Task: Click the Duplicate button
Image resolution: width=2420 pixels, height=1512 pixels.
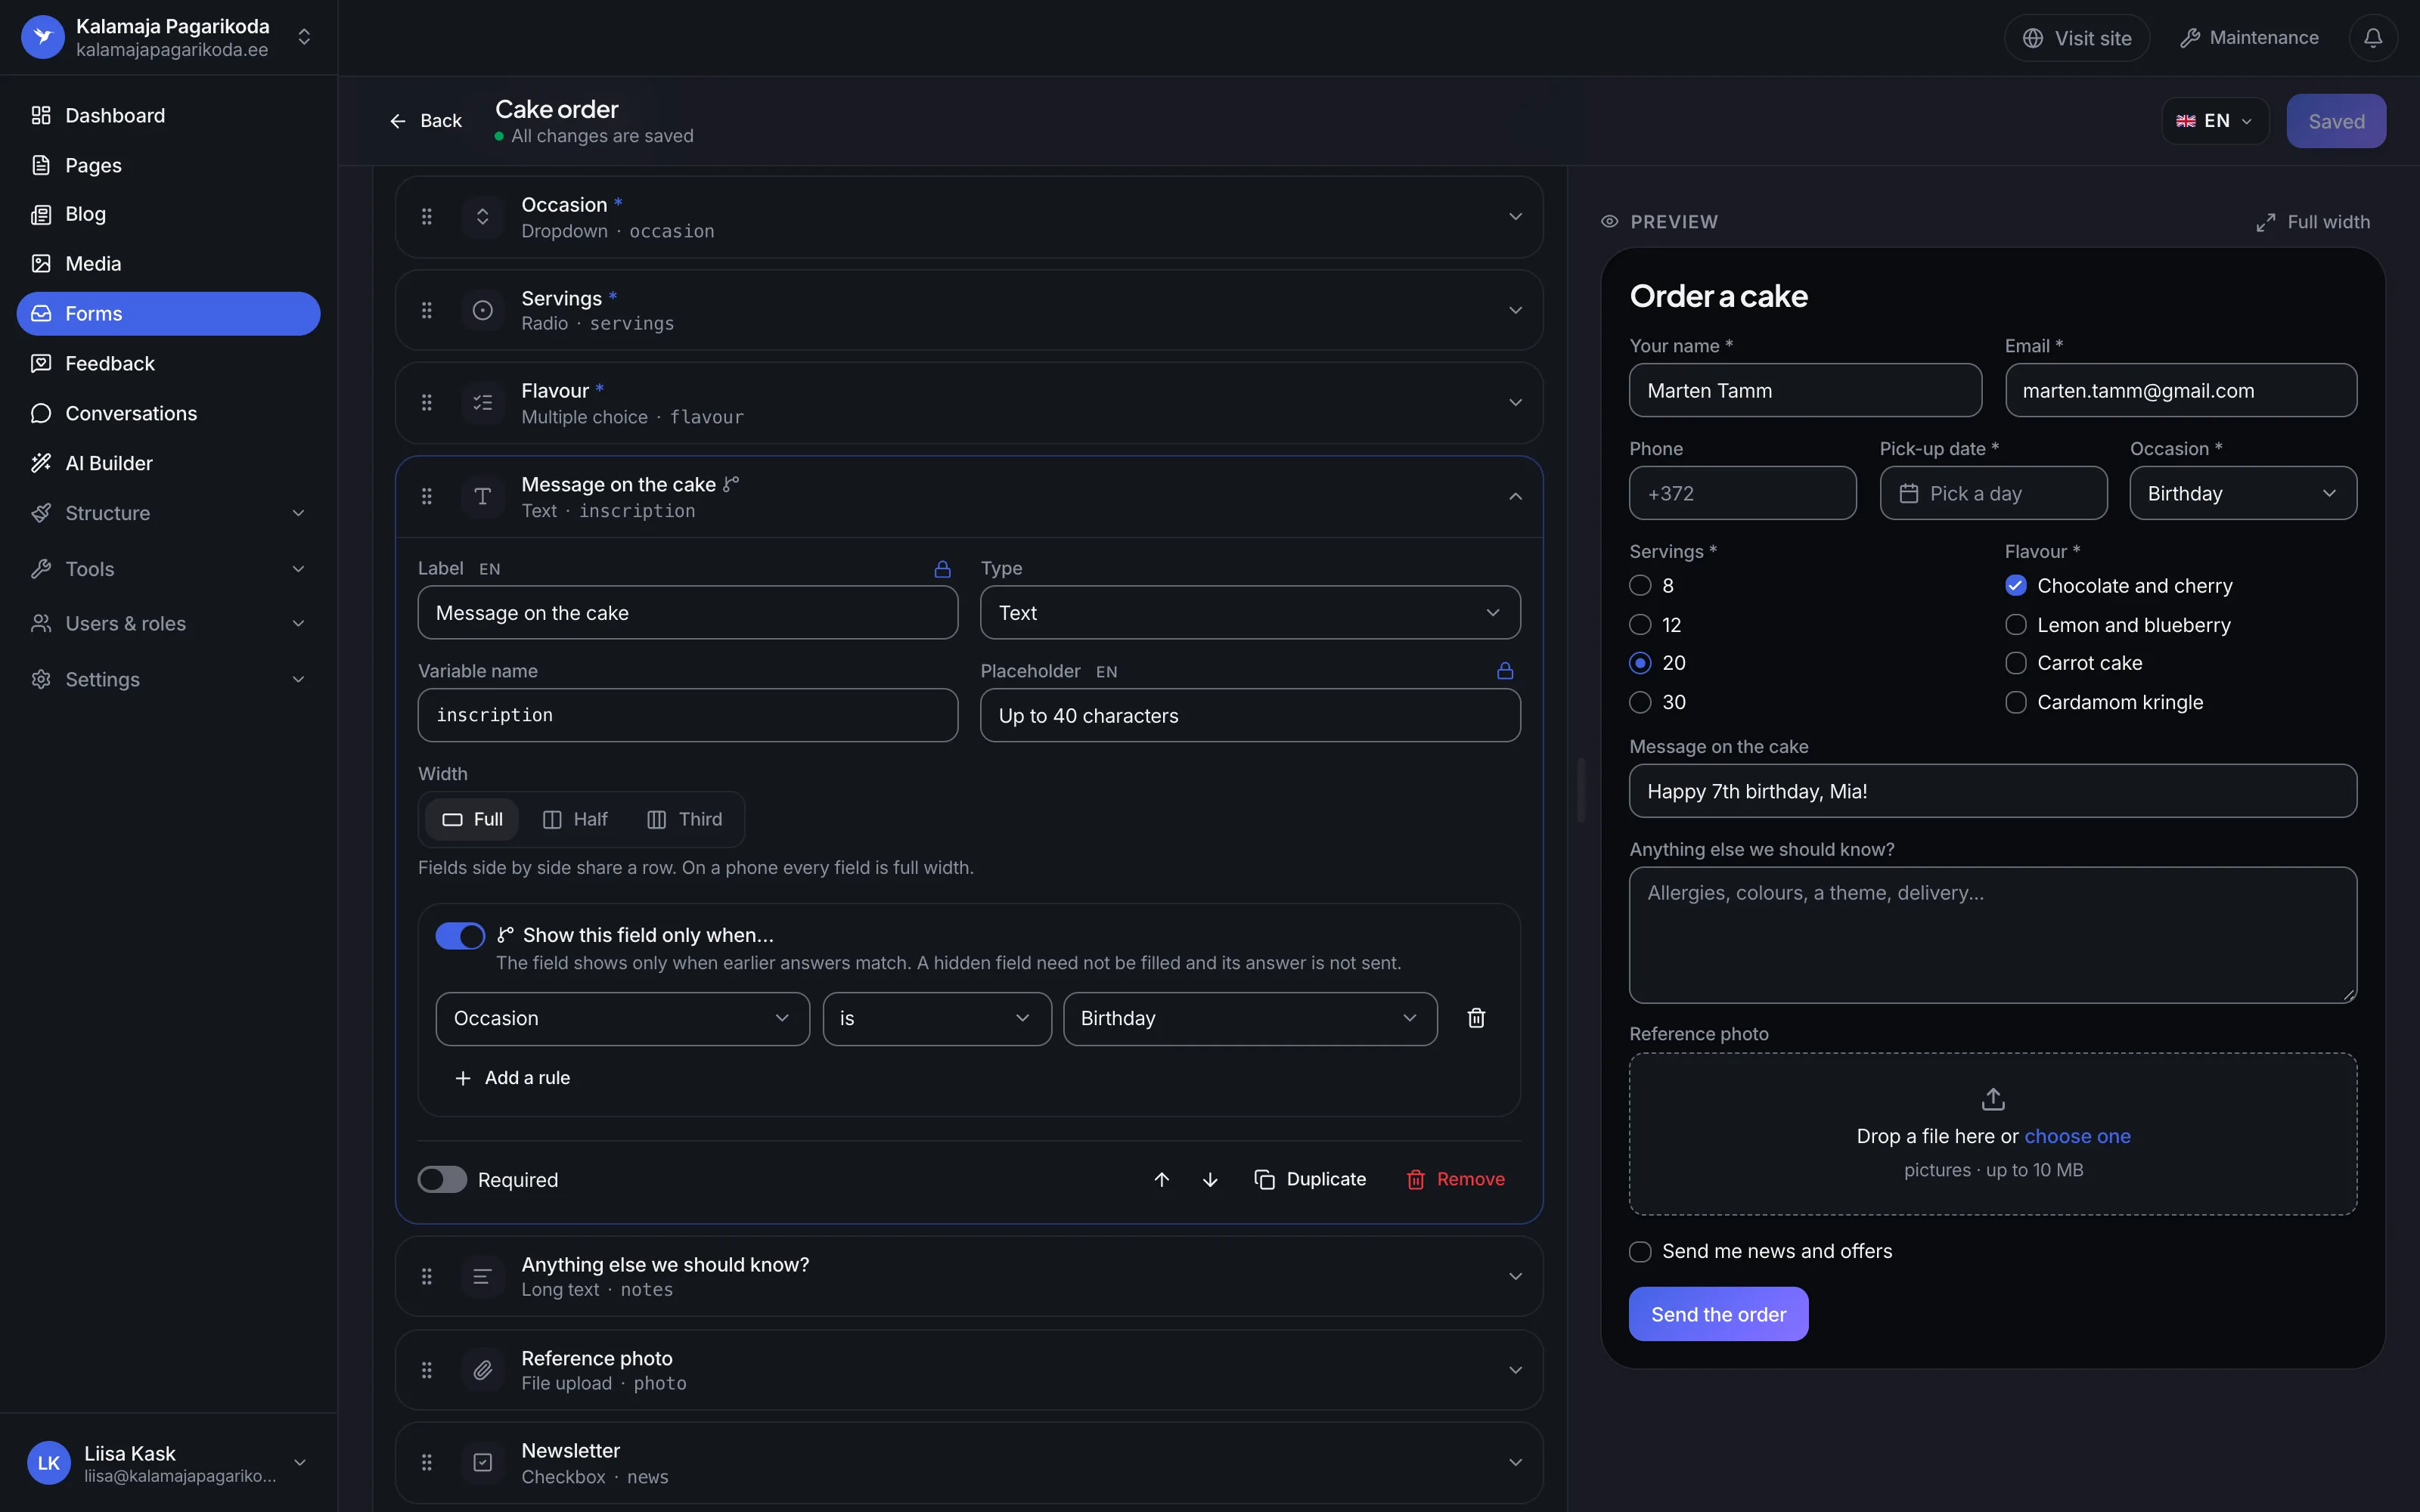Action: (1310, 1180)
